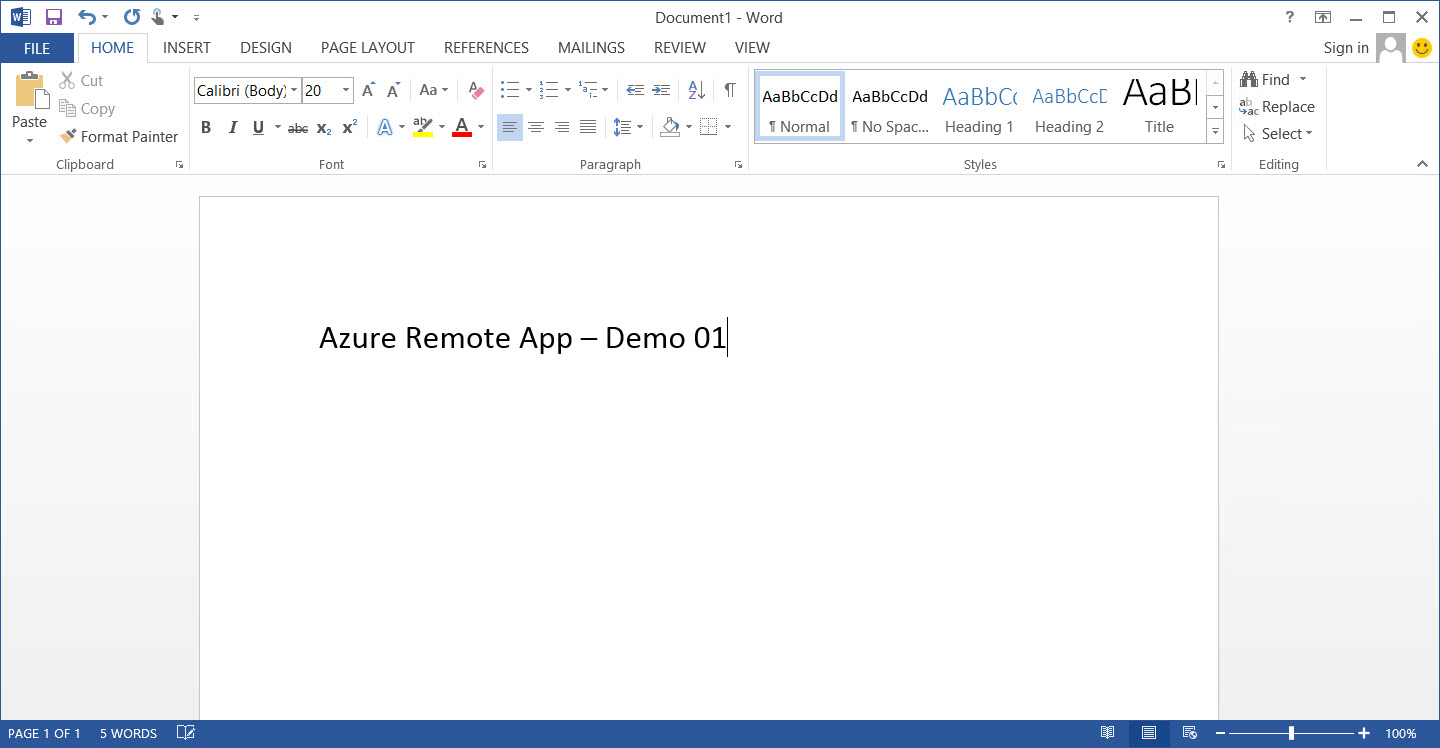Click the Save icon in the quick access toolbar
Screen dimensions: 1440x748
point(54,17)
